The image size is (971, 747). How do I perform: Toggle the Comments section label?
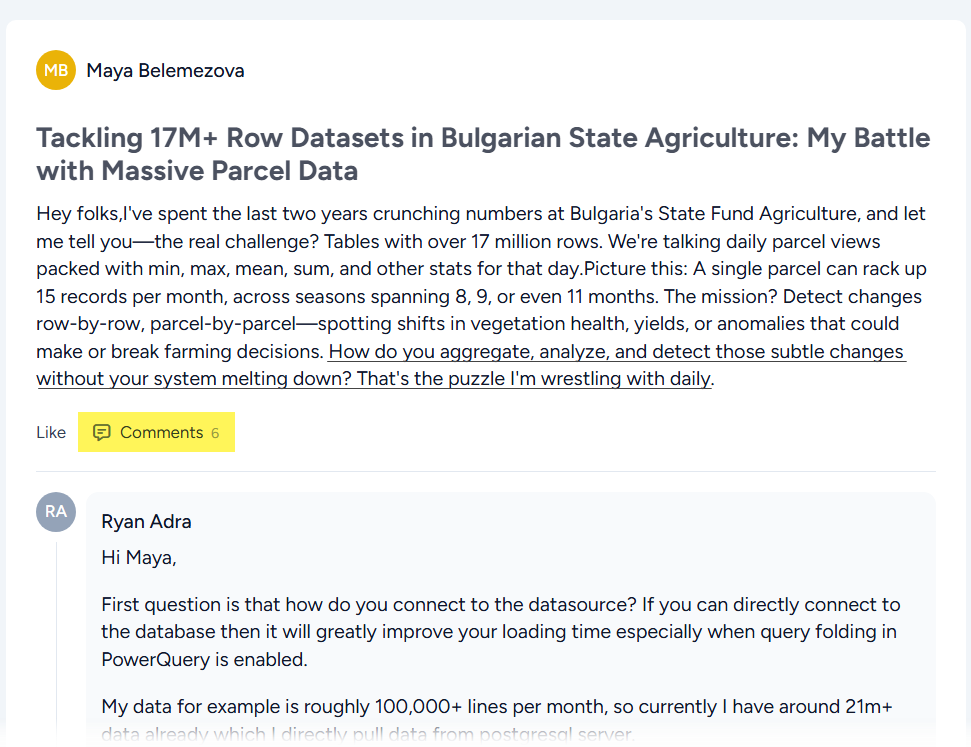pyautogui.click(x=161, y=433)
